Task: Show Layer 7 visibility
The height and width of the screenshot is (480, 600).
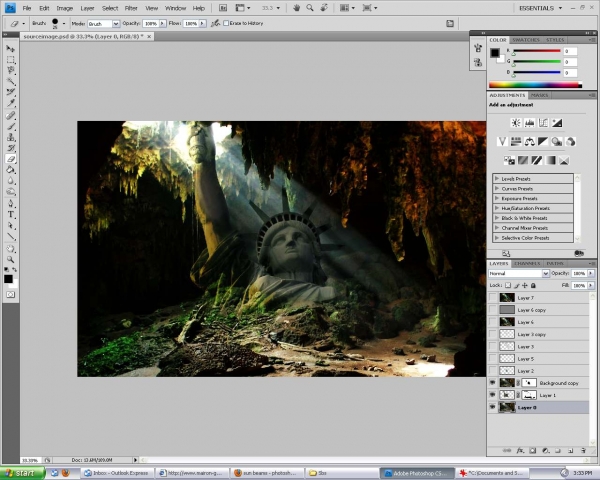Action: [492, 297]
